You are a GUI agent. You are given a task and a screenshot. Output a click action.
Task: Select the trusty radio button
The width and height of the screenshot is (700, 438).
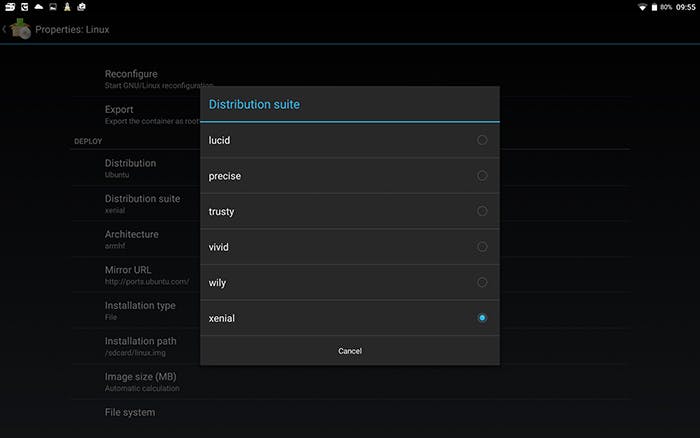click(x=482, y=211)
